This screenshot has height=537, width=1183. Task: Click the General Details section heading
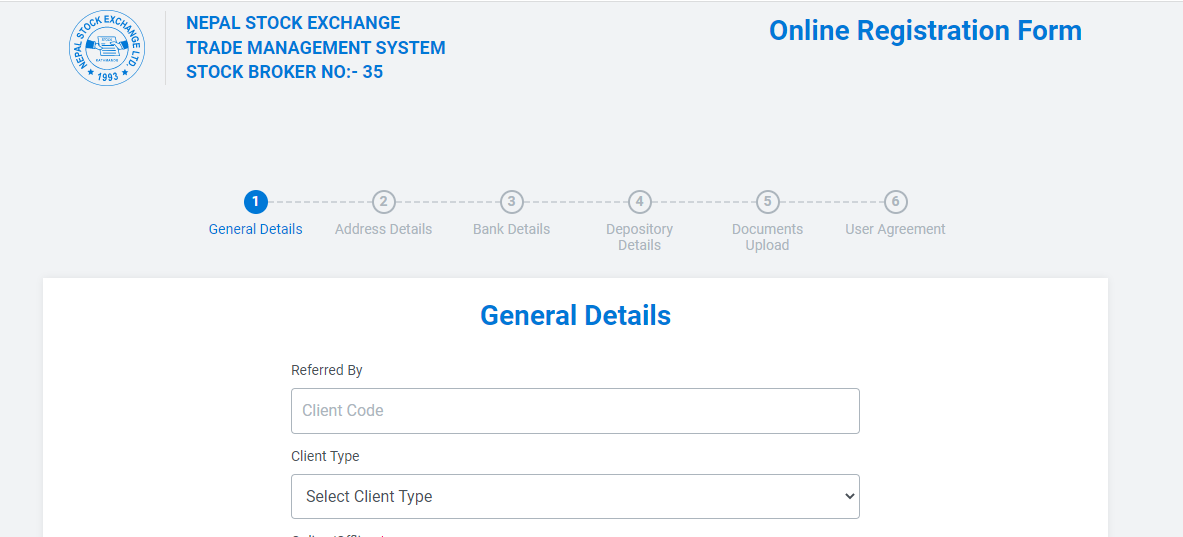(x=575, y=315)
